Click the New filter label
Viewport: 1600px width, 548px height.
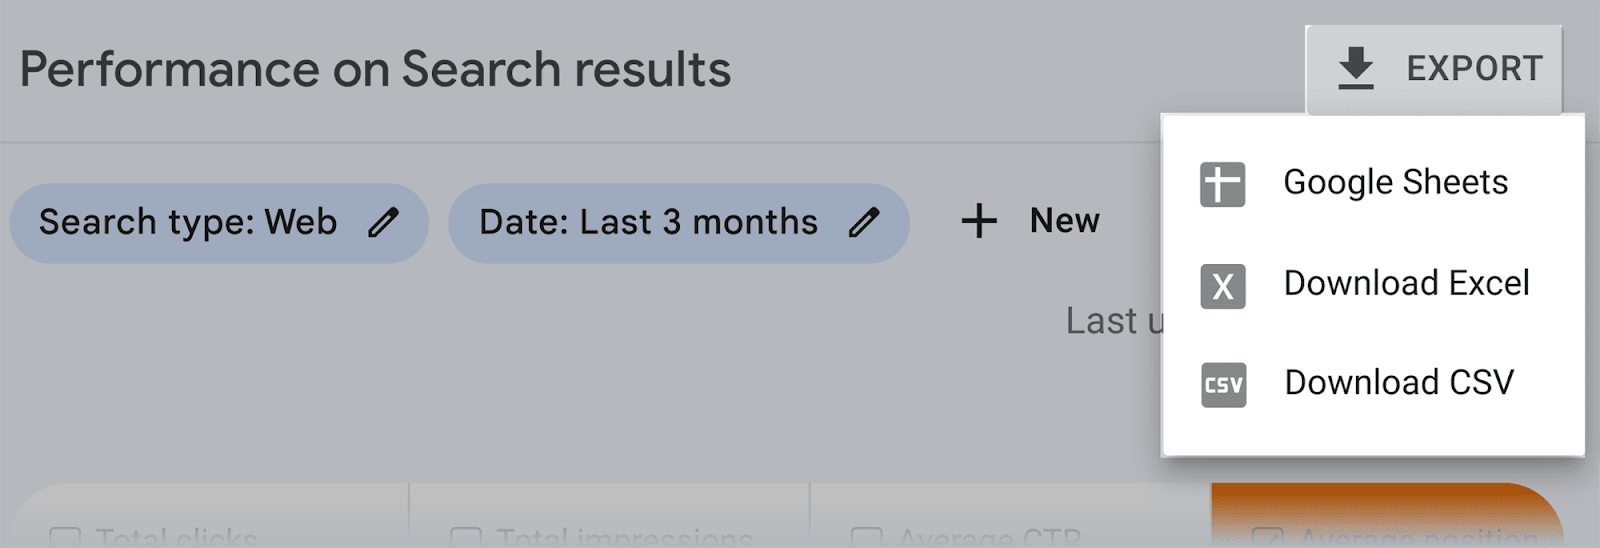(x=1064, y=221)
